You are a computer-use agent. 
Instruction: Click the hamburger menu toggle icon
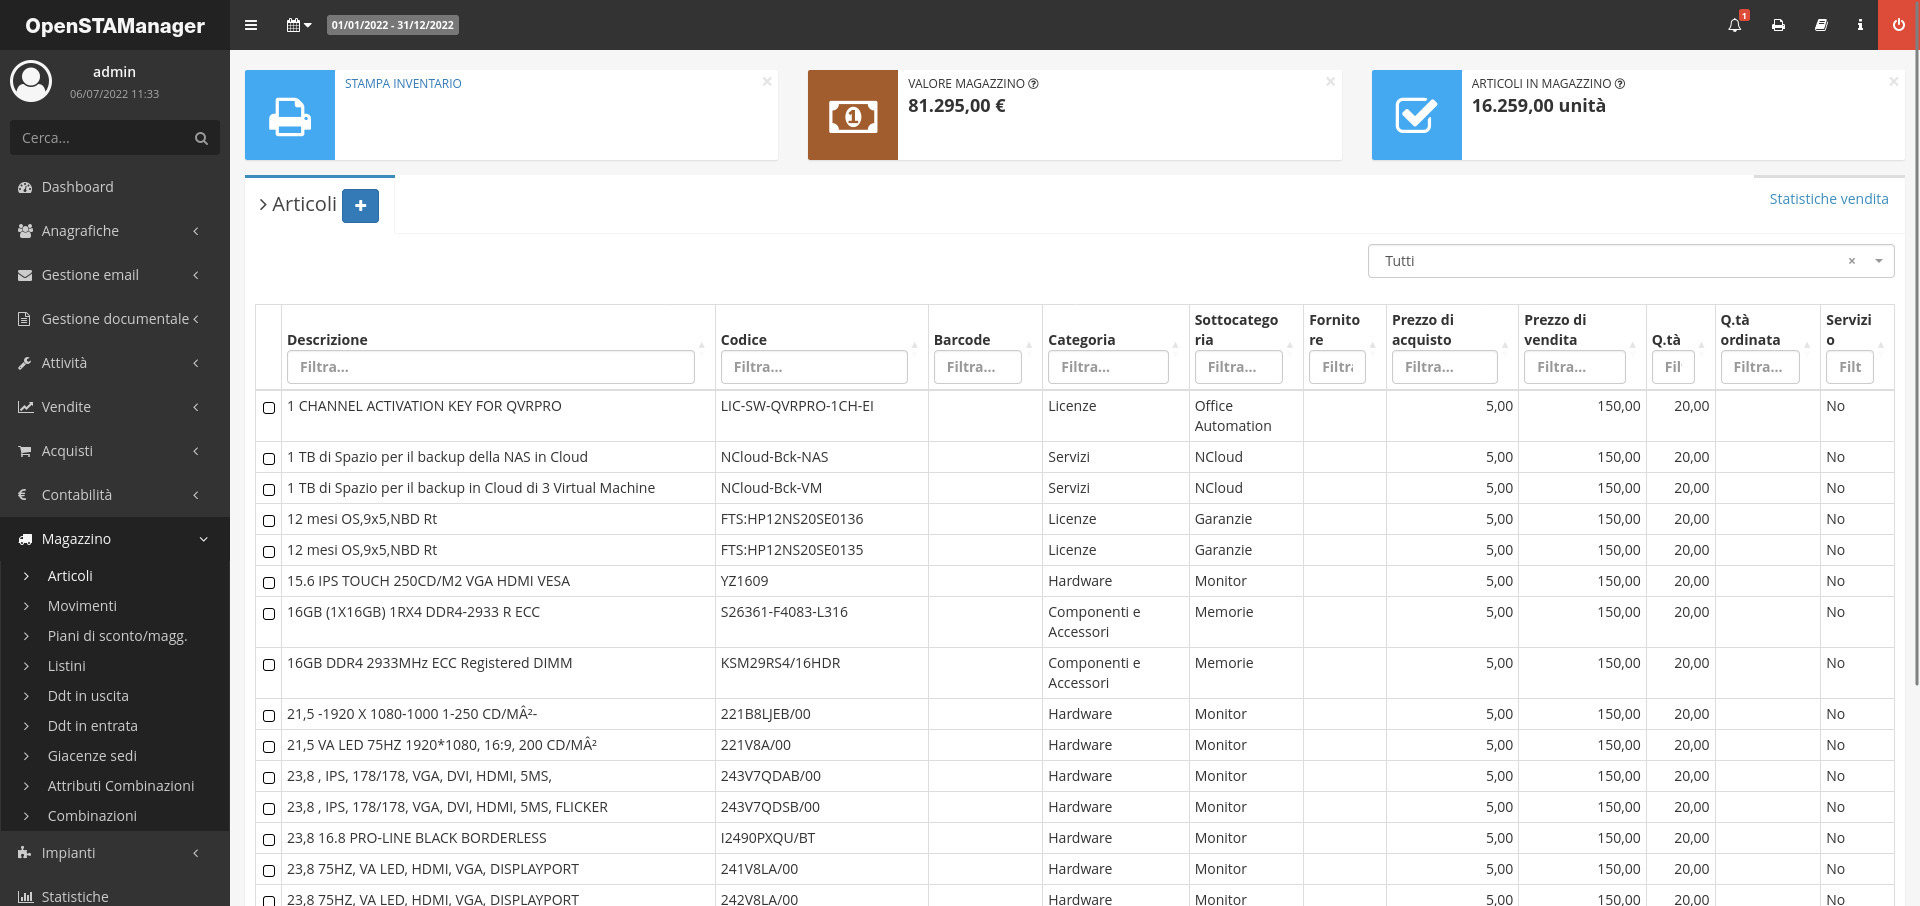251,25
